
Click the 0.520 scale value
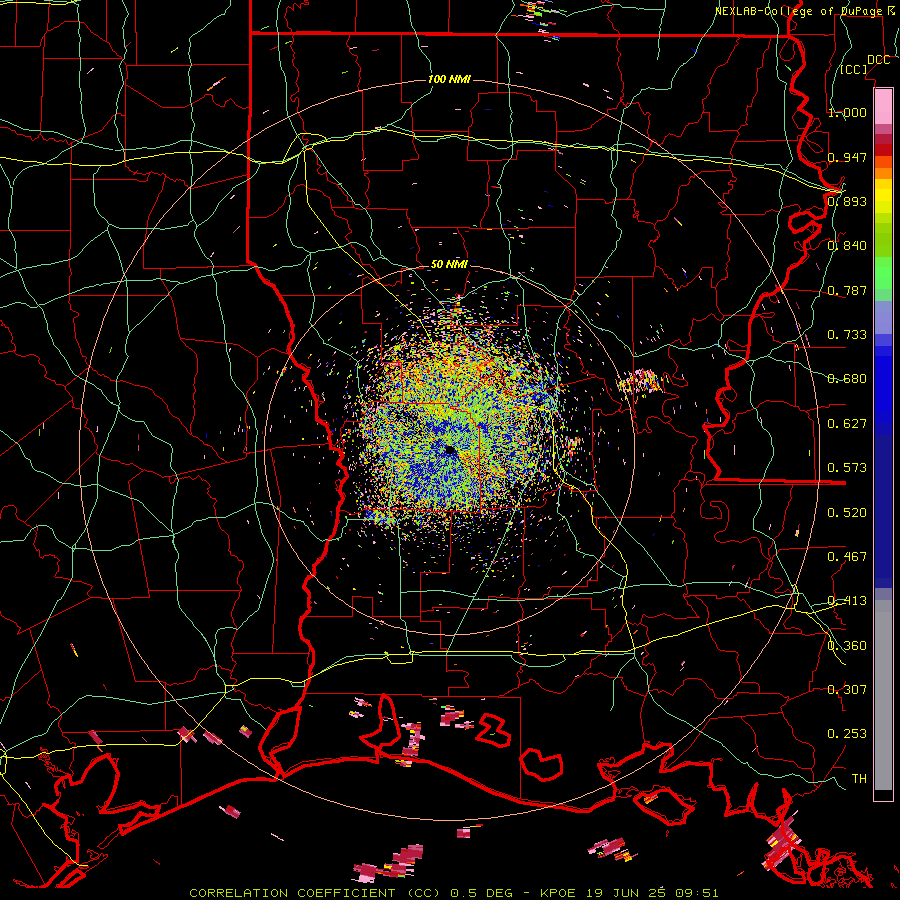[x=847, y=512]
